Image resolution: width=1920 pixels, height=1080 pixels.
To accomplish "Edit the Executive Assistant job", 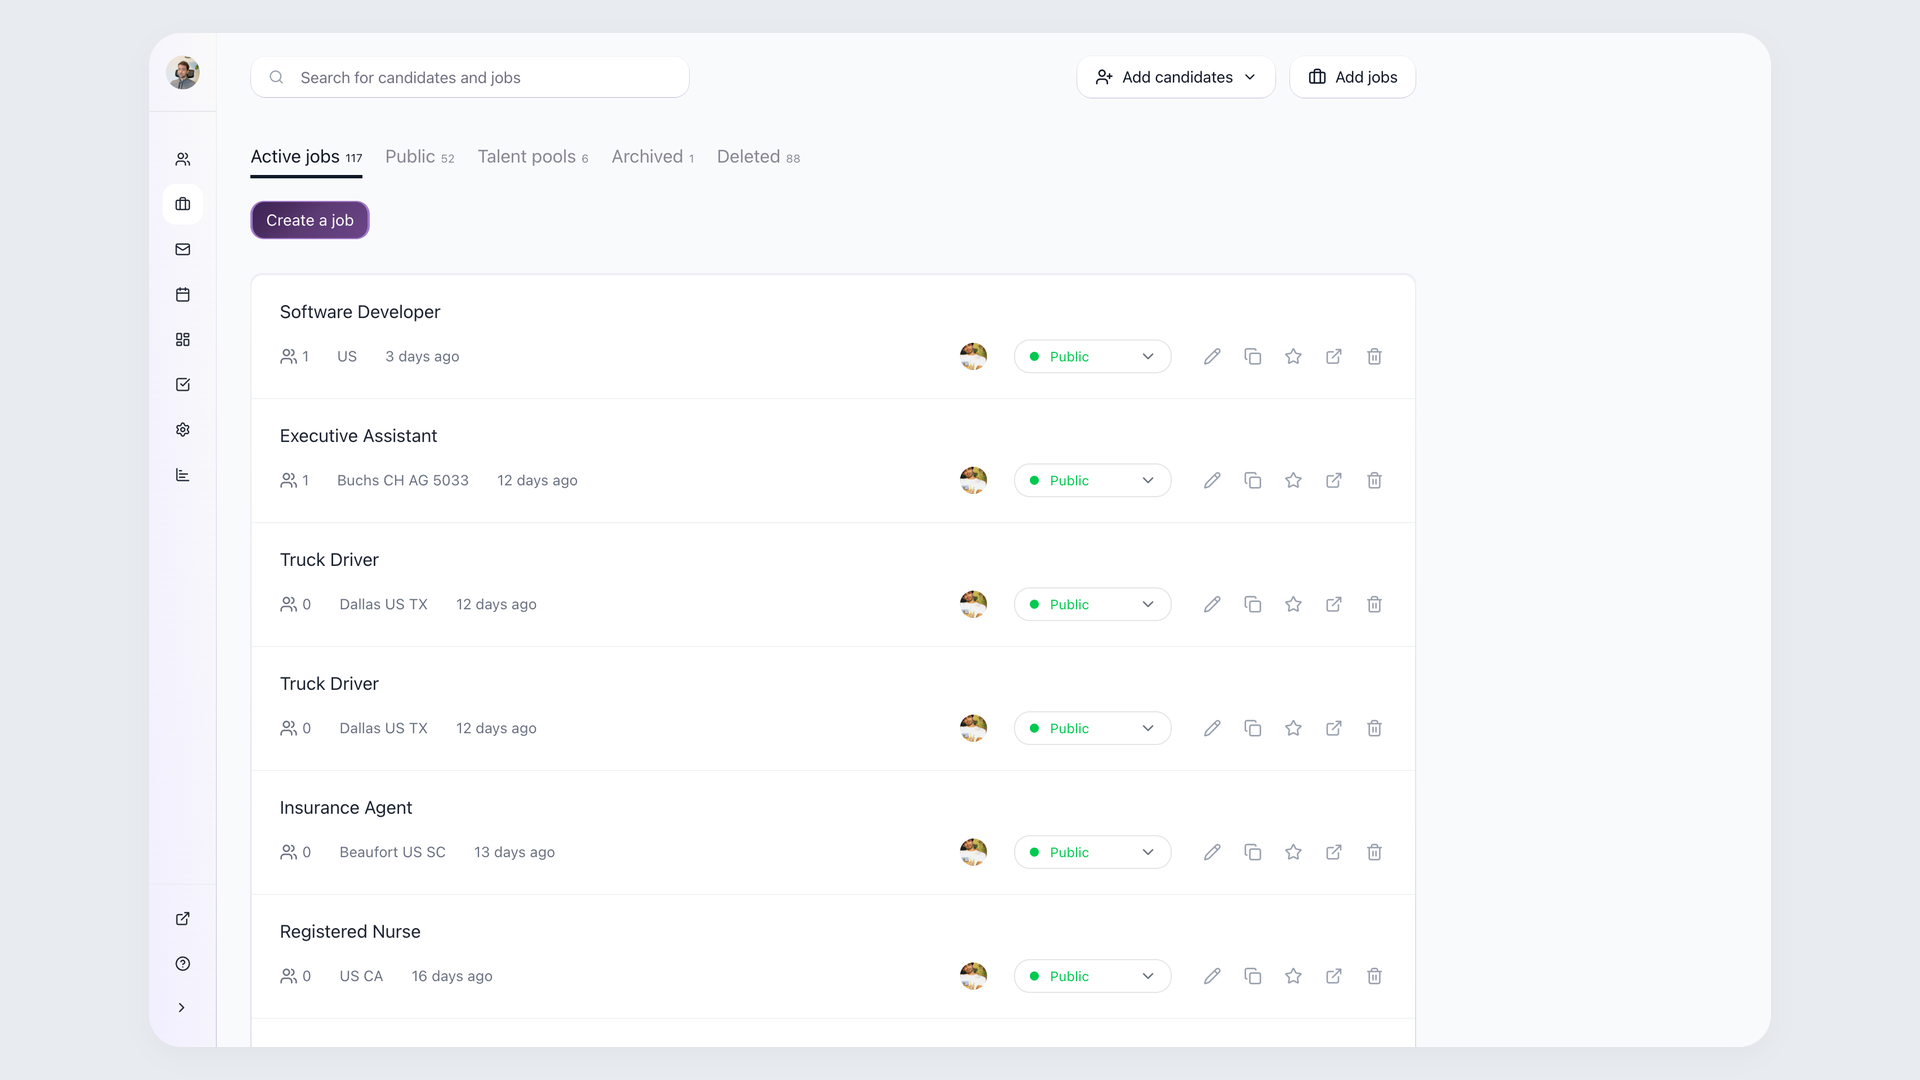I will (x=1212, y=480).
